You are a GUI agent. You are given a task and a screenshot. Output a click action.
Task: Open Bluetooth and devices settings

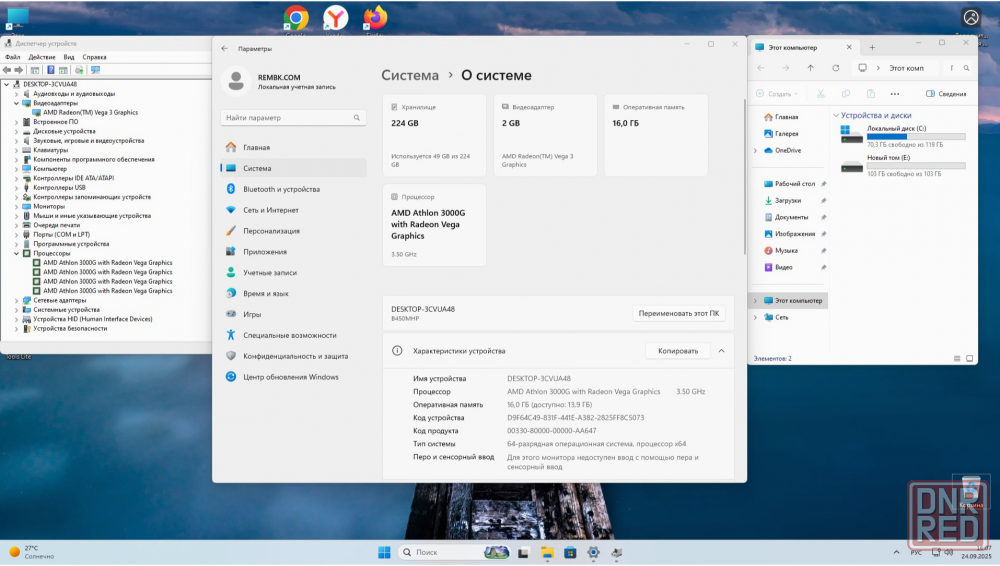[x=280, y=189]
